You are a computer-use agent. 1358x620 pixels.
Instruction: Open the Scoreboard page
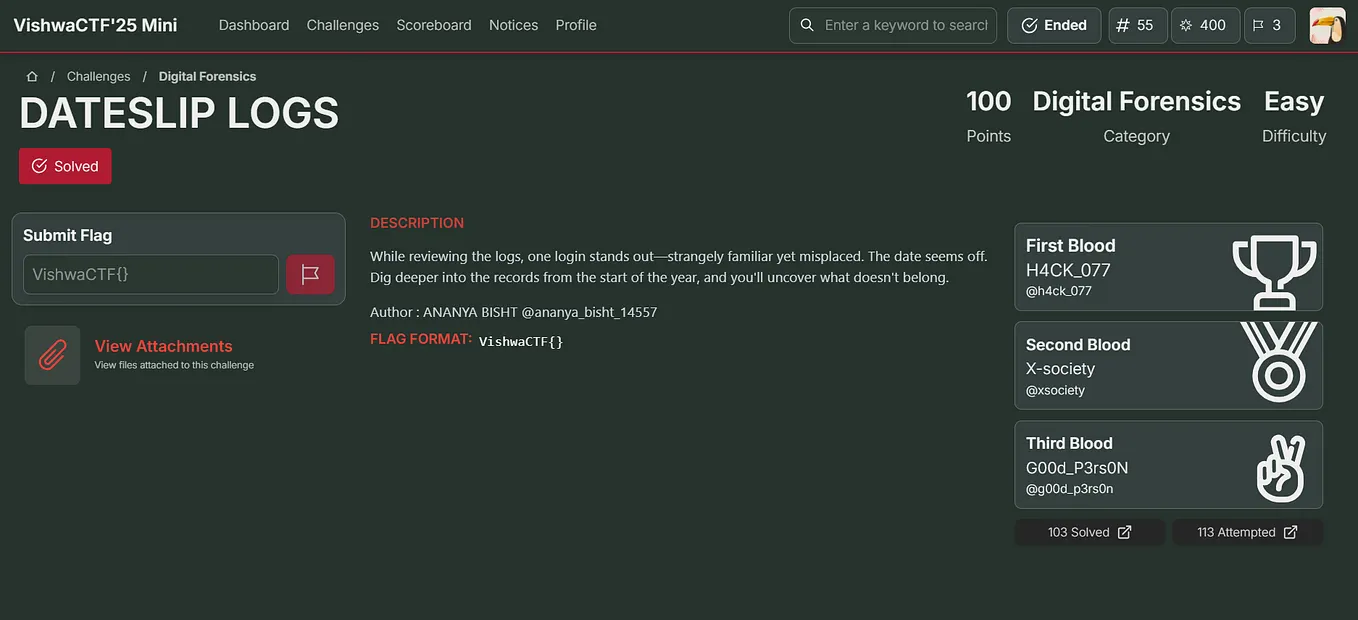point(433,24)
